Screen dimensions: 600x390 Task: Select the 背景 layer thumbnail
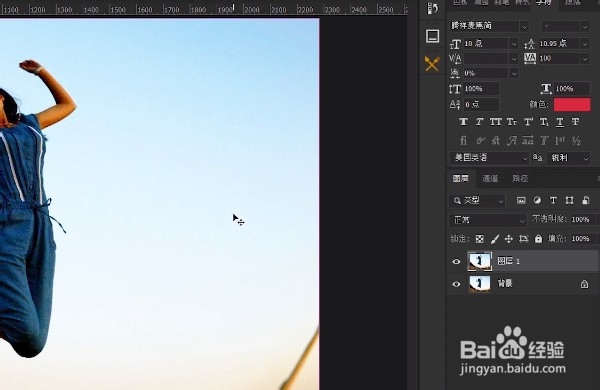[x=479, y=284]
